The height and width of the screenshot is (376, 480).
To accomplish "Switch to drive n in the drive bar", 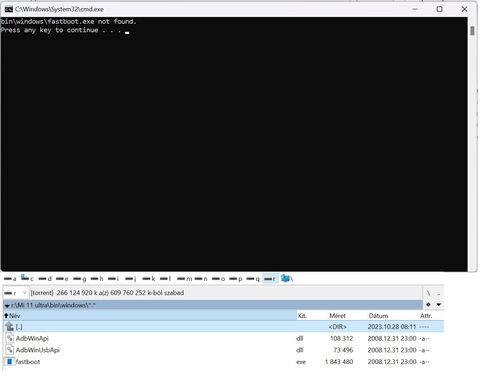I will pos(201,279).
